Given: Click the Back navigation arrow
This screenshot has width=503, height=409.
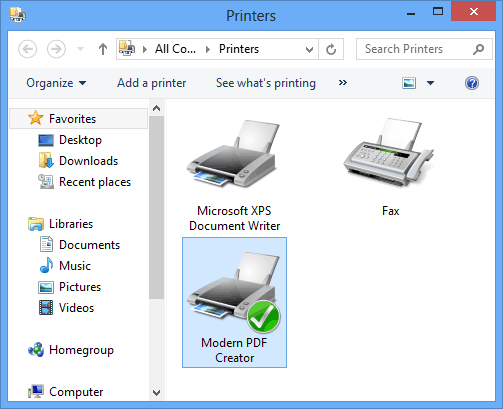Looking at the screenshot, I should click(x=27, y=49).
